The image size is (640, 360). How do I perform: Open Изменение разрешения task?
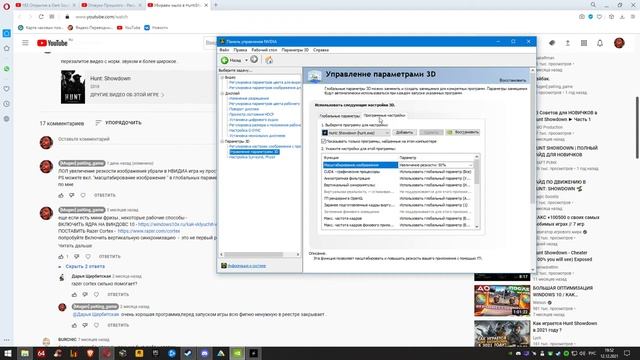[x=249, y=98]
